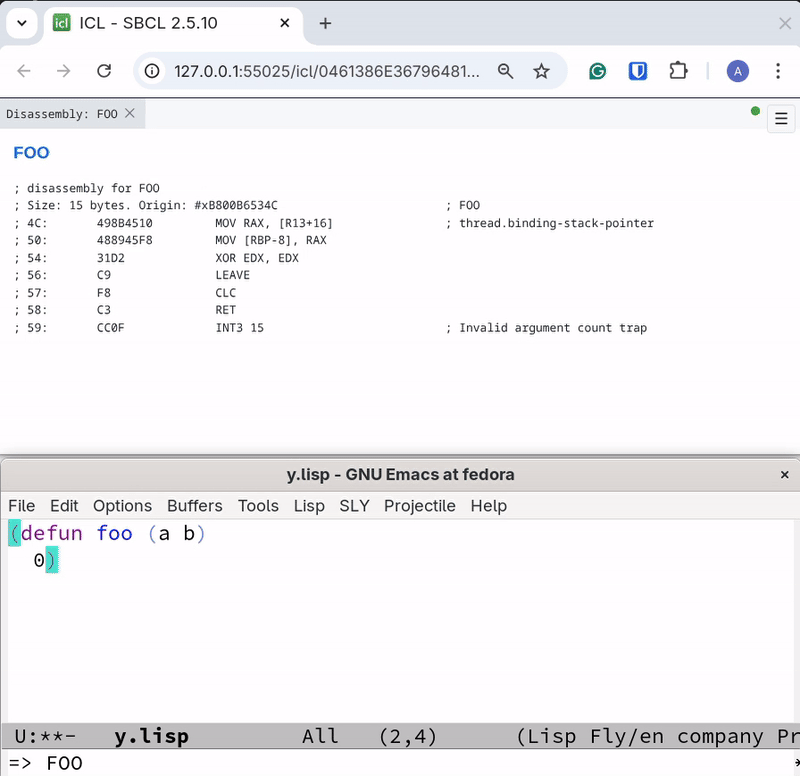Open a new browser tab with the plus button

pyautogui.click(x=325, y=23)
